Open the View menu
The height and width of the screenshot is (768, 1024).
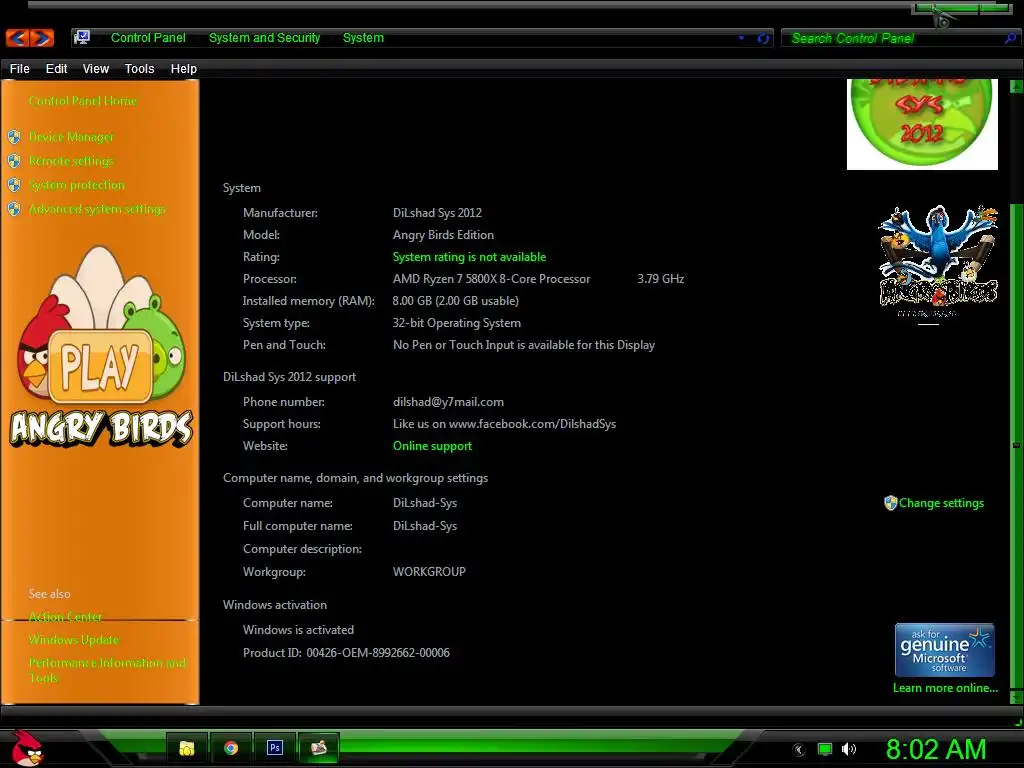coord(95,69)
